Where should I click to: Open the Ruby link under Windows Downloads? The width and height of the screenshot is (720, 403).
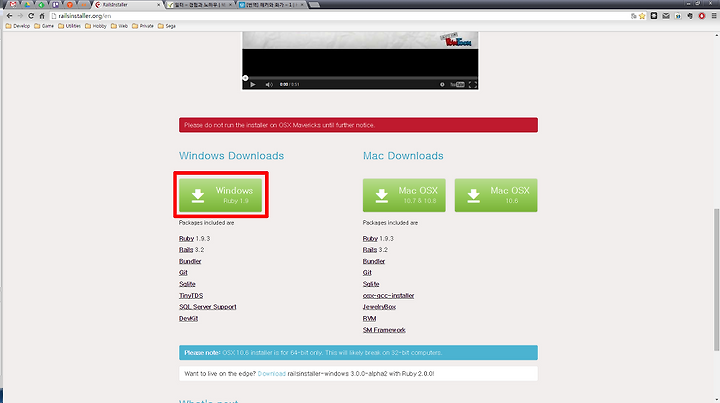(186, 239)
